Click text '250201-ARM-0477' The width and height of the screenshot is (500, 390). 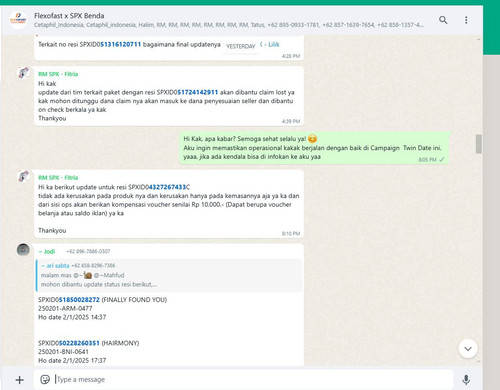[x=65, y=308]
